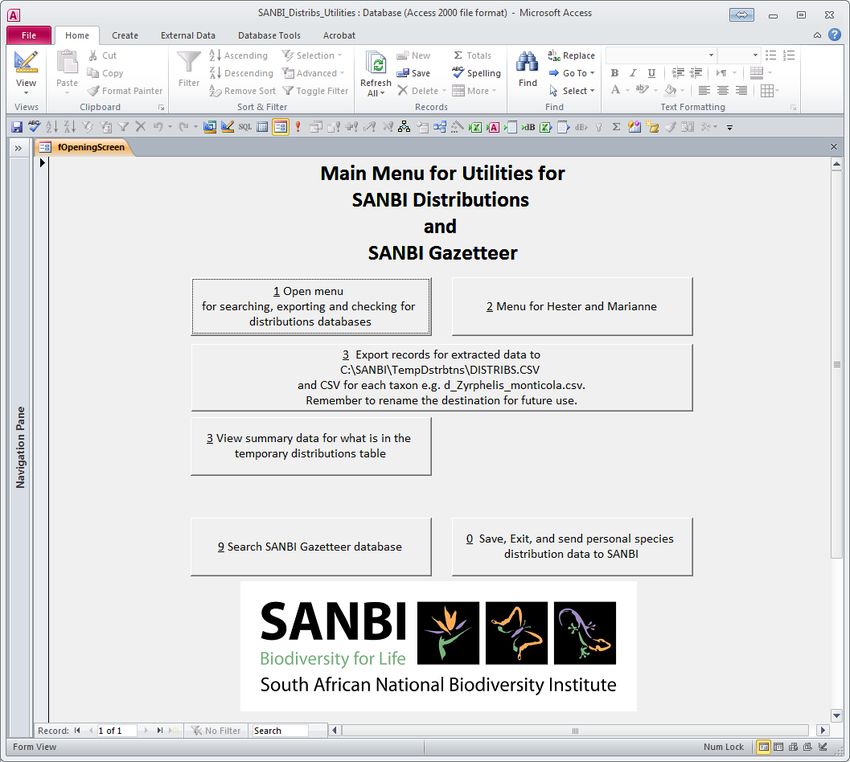Click '0 Save, Exit, and send' button
850x762 pixels.
coord(572,546)
